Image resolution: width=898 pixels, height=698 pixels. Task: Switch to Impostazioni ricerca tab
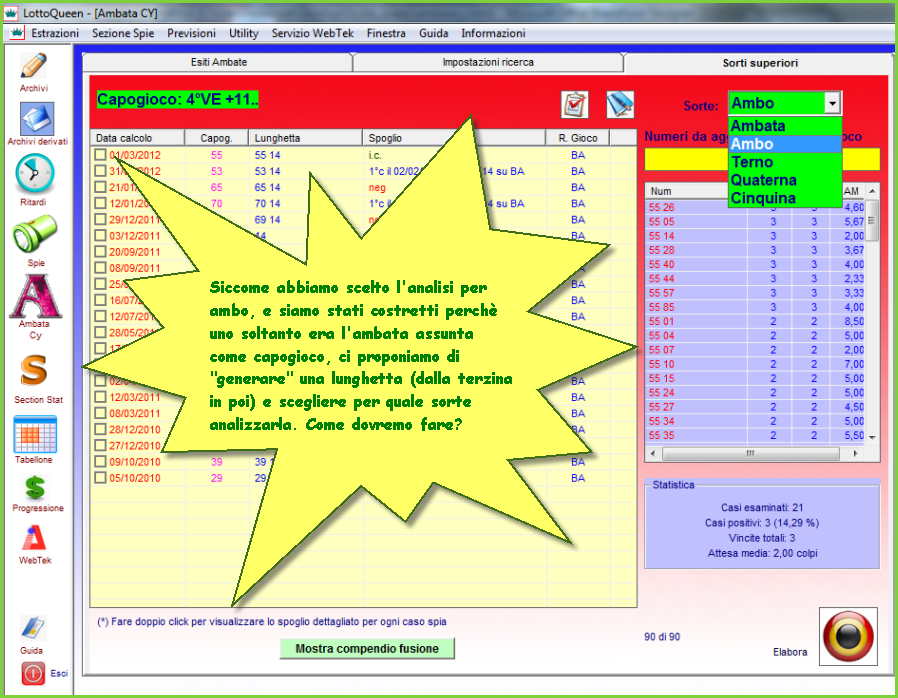click(488, 62)
